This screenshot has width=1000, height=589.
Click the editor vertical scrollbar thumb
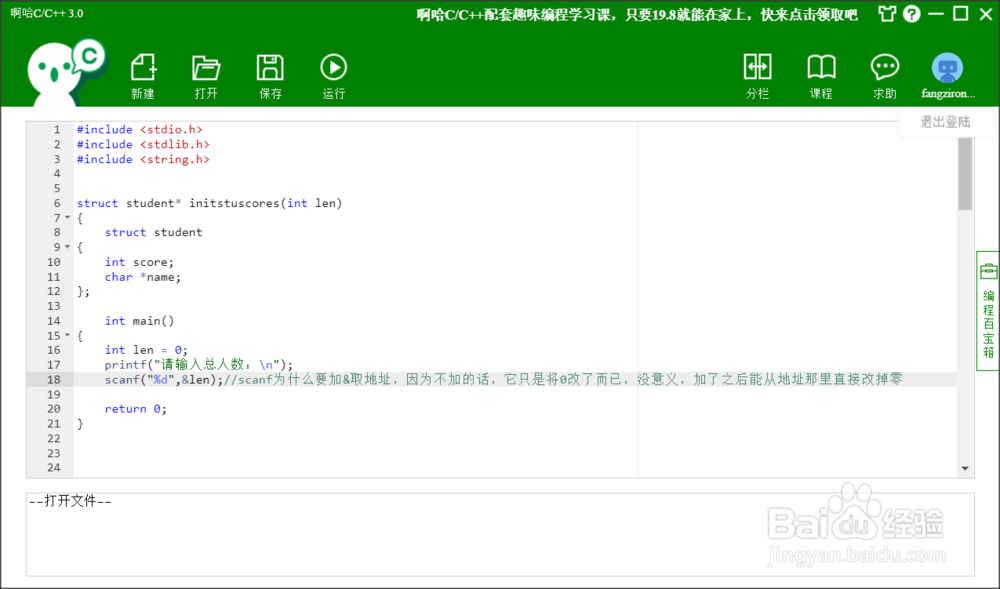[965, 173]
